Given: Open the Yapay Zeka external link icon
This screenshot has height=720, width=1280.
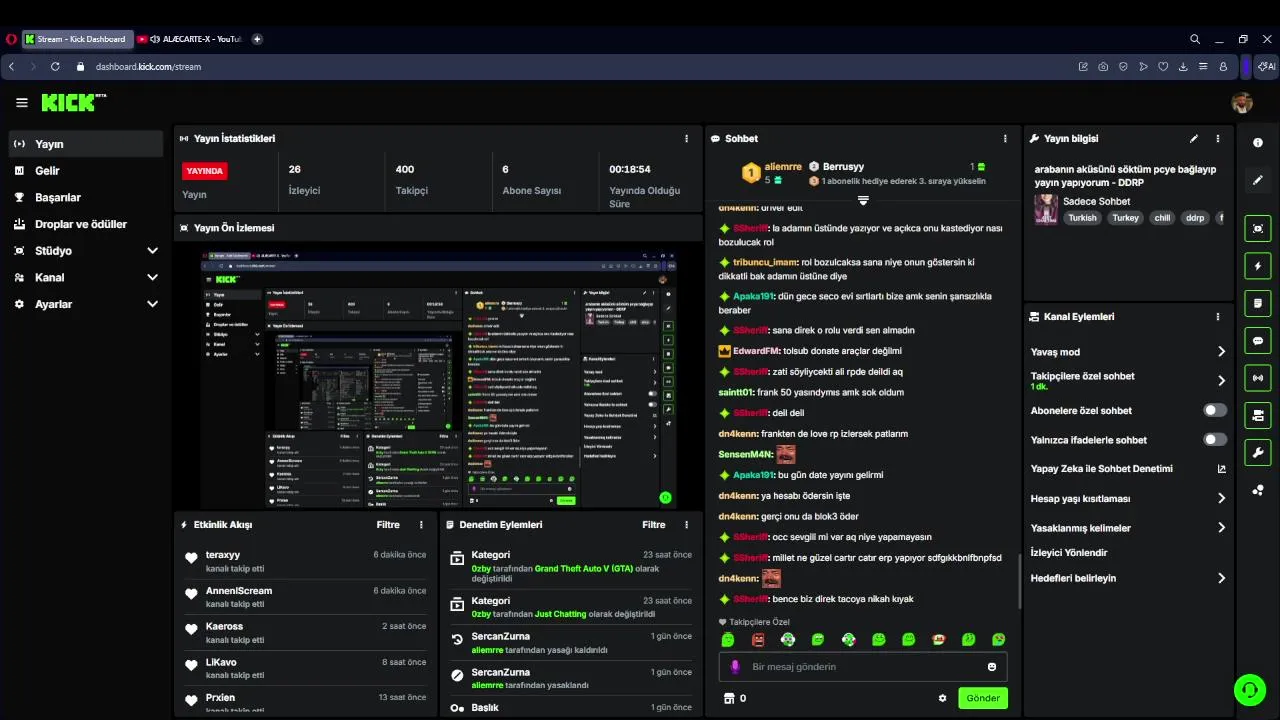Looking at the screenshot, I should tap(1221, 469).
